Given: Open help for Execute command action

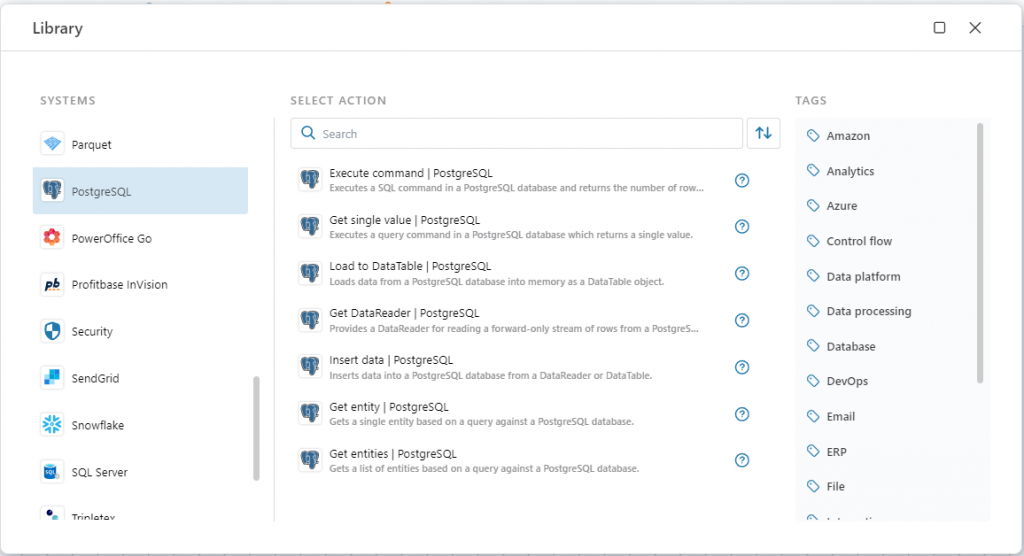Looking at the screenshot, I should click(742, 180).
